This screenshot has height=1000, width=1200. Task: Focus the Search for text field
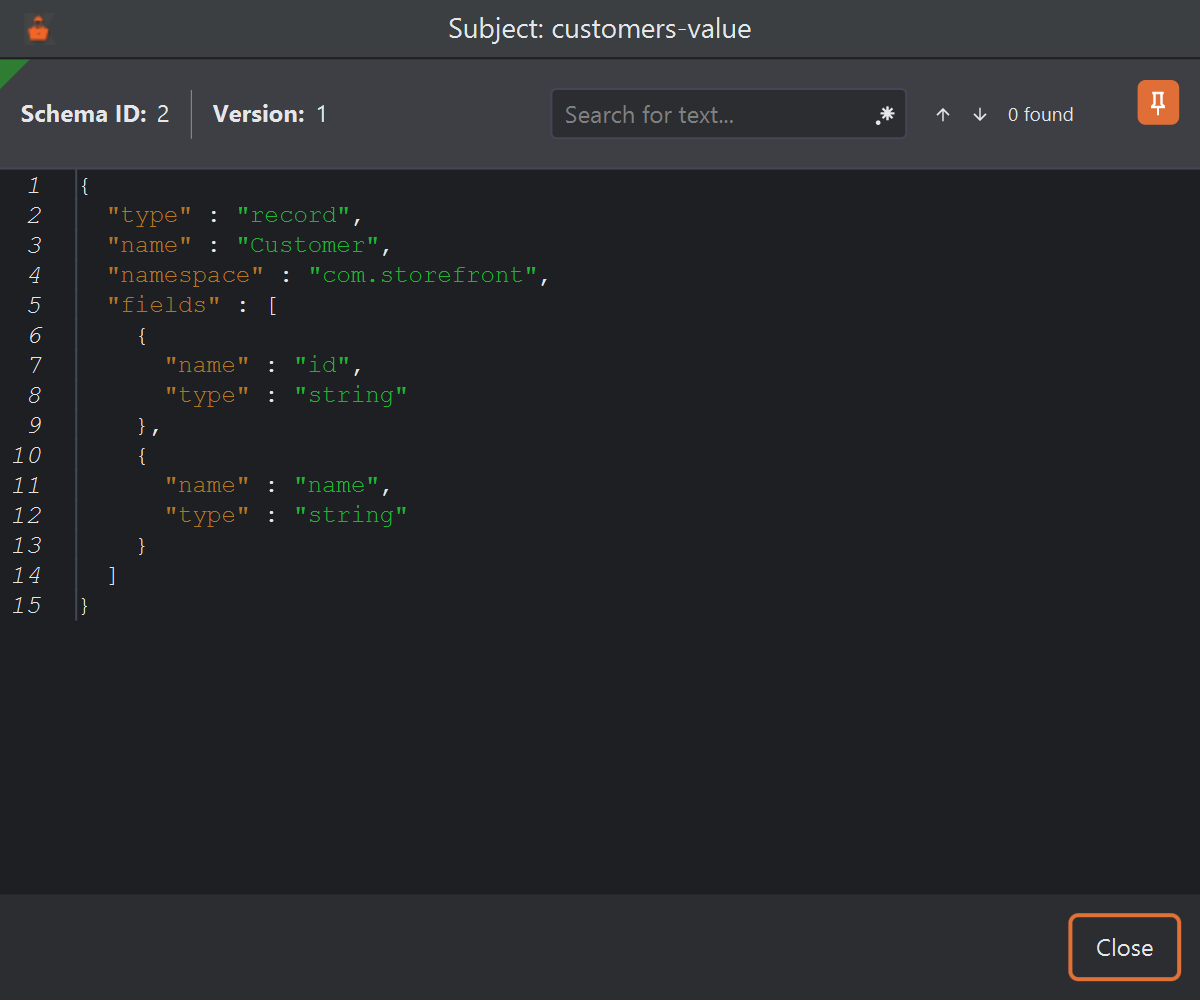click(x=728, y=114)
